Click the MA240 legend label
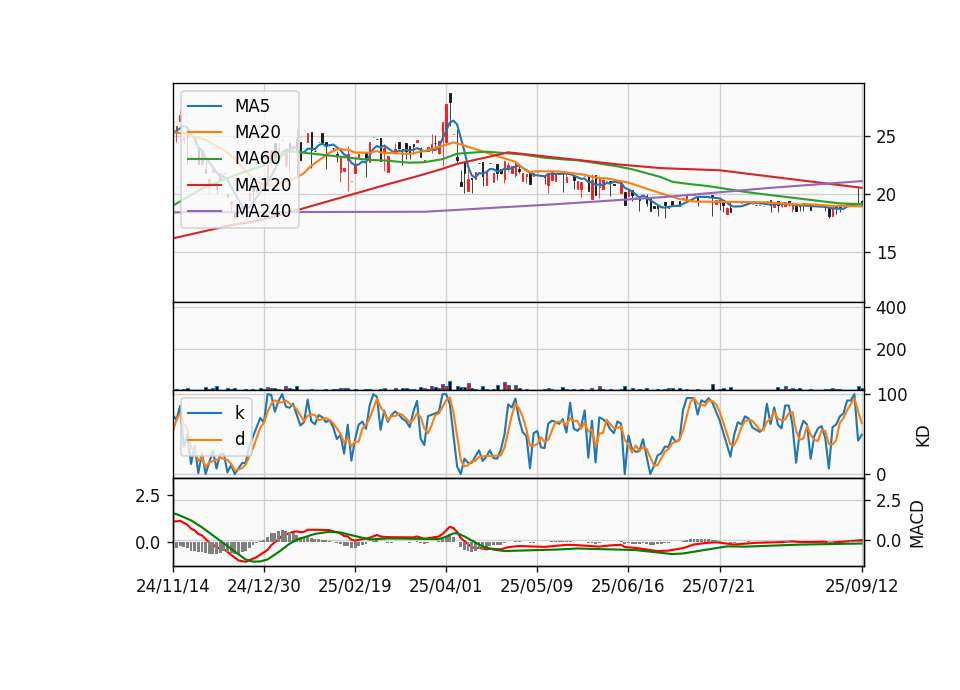Viewport: 960px width, 690px height. [263, 211]
